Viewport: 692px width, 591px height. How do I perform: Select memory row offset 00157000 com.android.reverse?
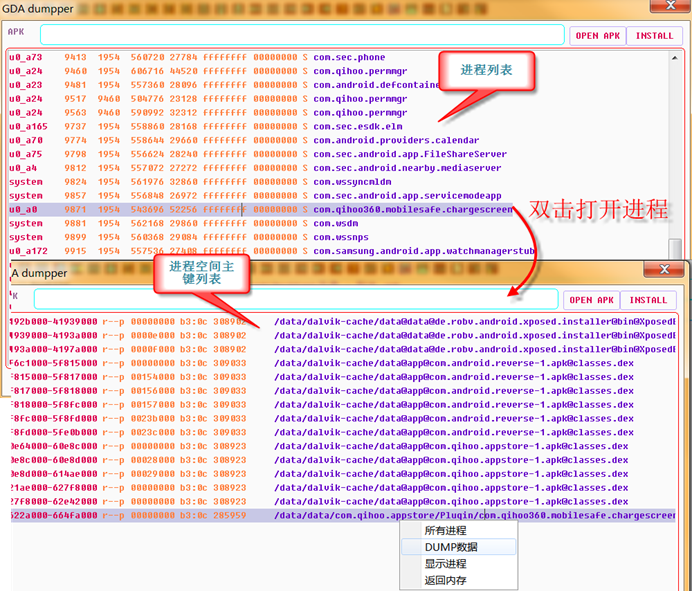click(x=343, y=405)
